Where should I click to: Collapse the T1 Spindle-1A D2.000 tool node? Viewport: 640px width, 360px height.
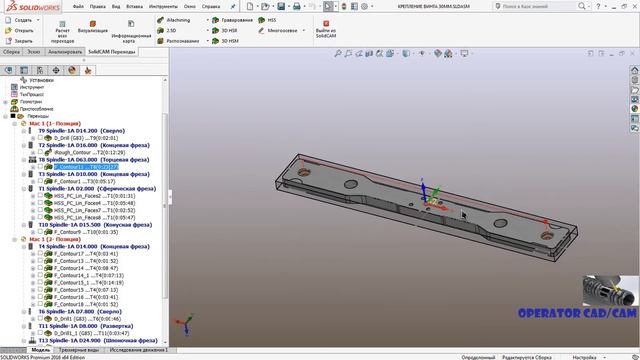pyautogui.click(x=24, y=189)
